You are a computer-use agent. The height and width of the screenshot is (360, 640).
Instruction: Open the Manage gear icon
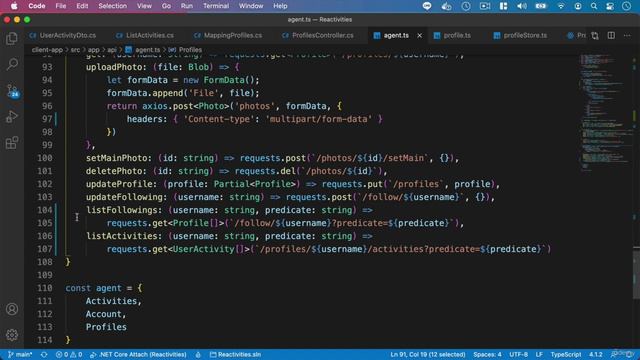coord(12,335)
